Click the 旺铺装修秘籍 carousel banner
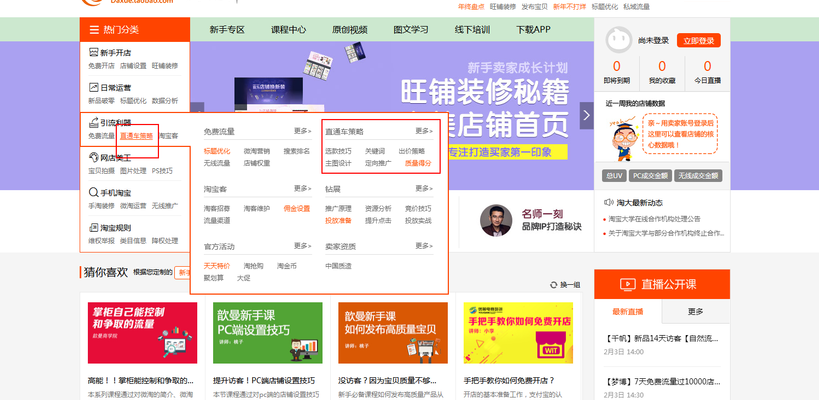819x400 pixels. (392, 115)
